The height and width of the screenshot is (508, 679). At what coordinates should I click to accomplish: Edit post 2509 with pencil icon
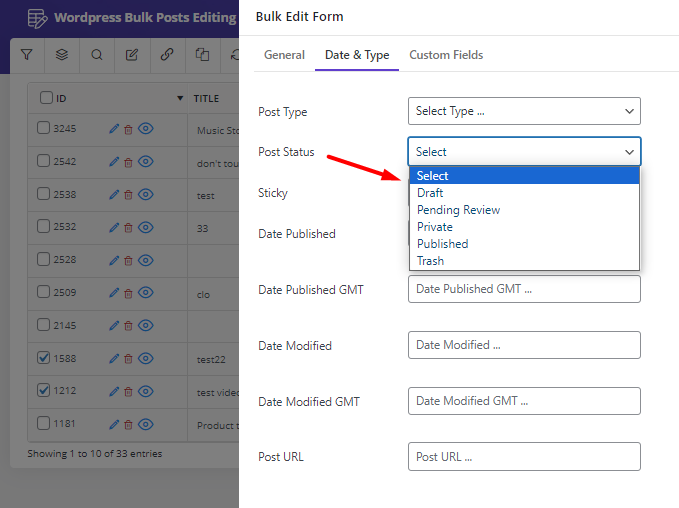(114, 293)
